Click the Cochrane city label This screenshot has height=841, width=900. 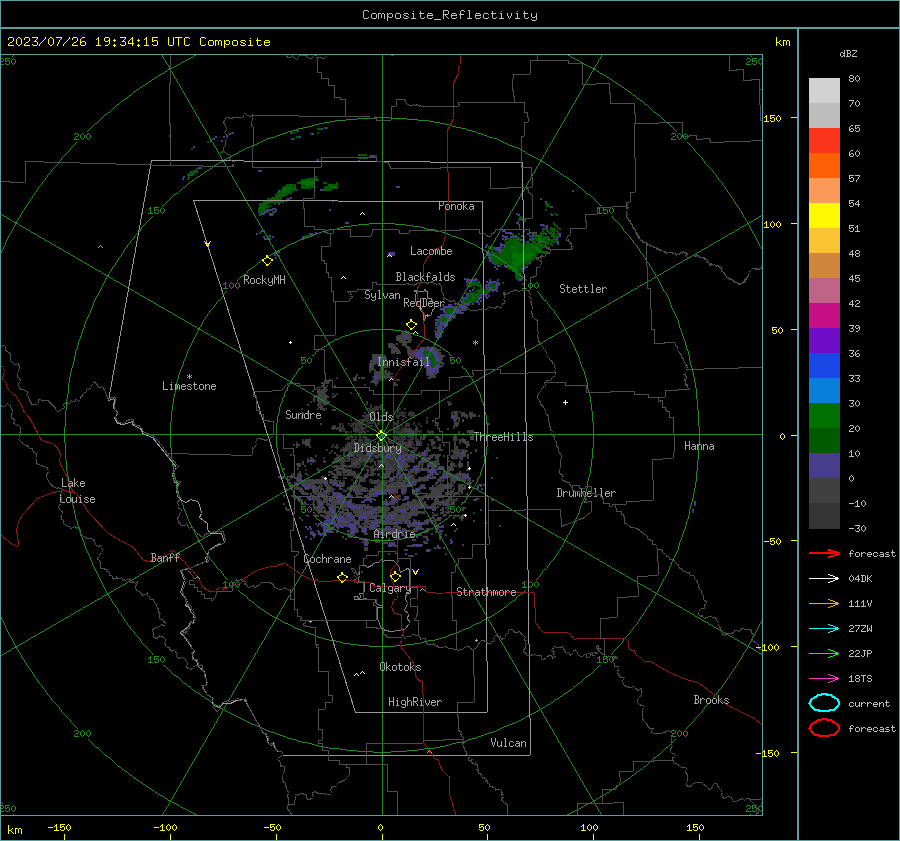327,559
